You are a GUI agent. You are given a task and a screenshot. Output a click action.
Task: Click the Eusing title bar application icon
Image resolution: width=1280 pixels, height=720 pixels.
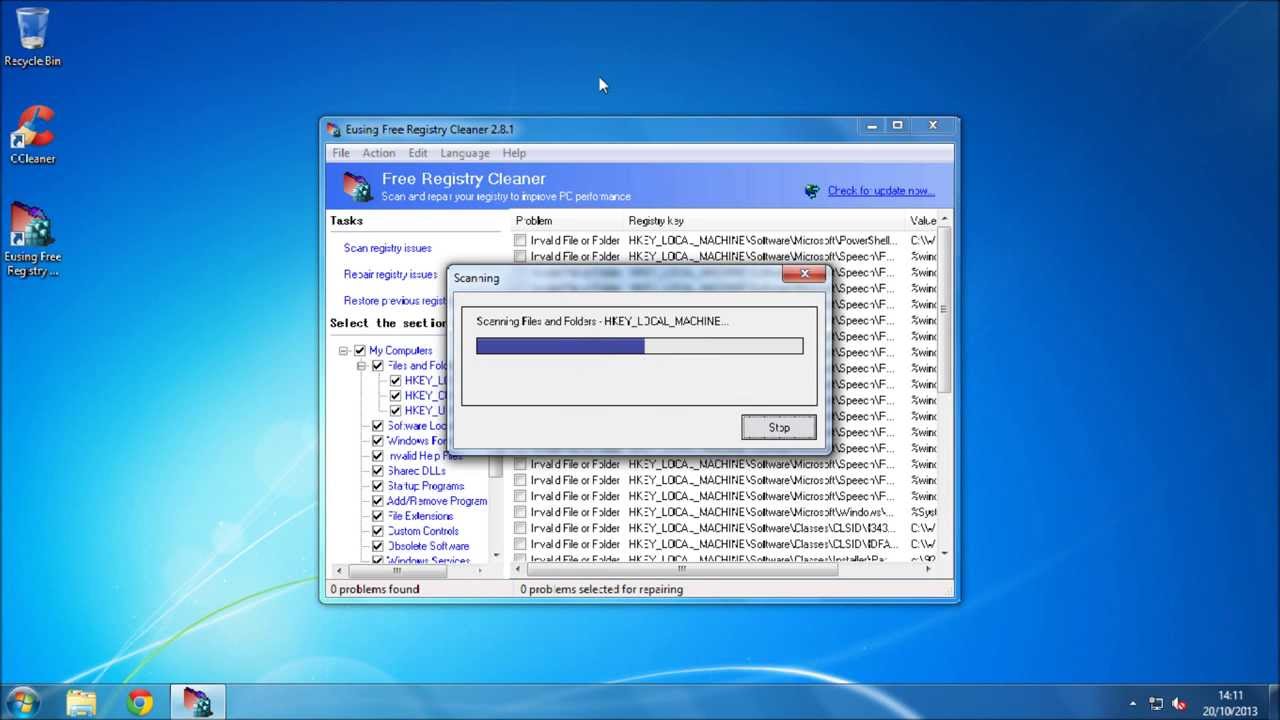(x=334, y=129)
